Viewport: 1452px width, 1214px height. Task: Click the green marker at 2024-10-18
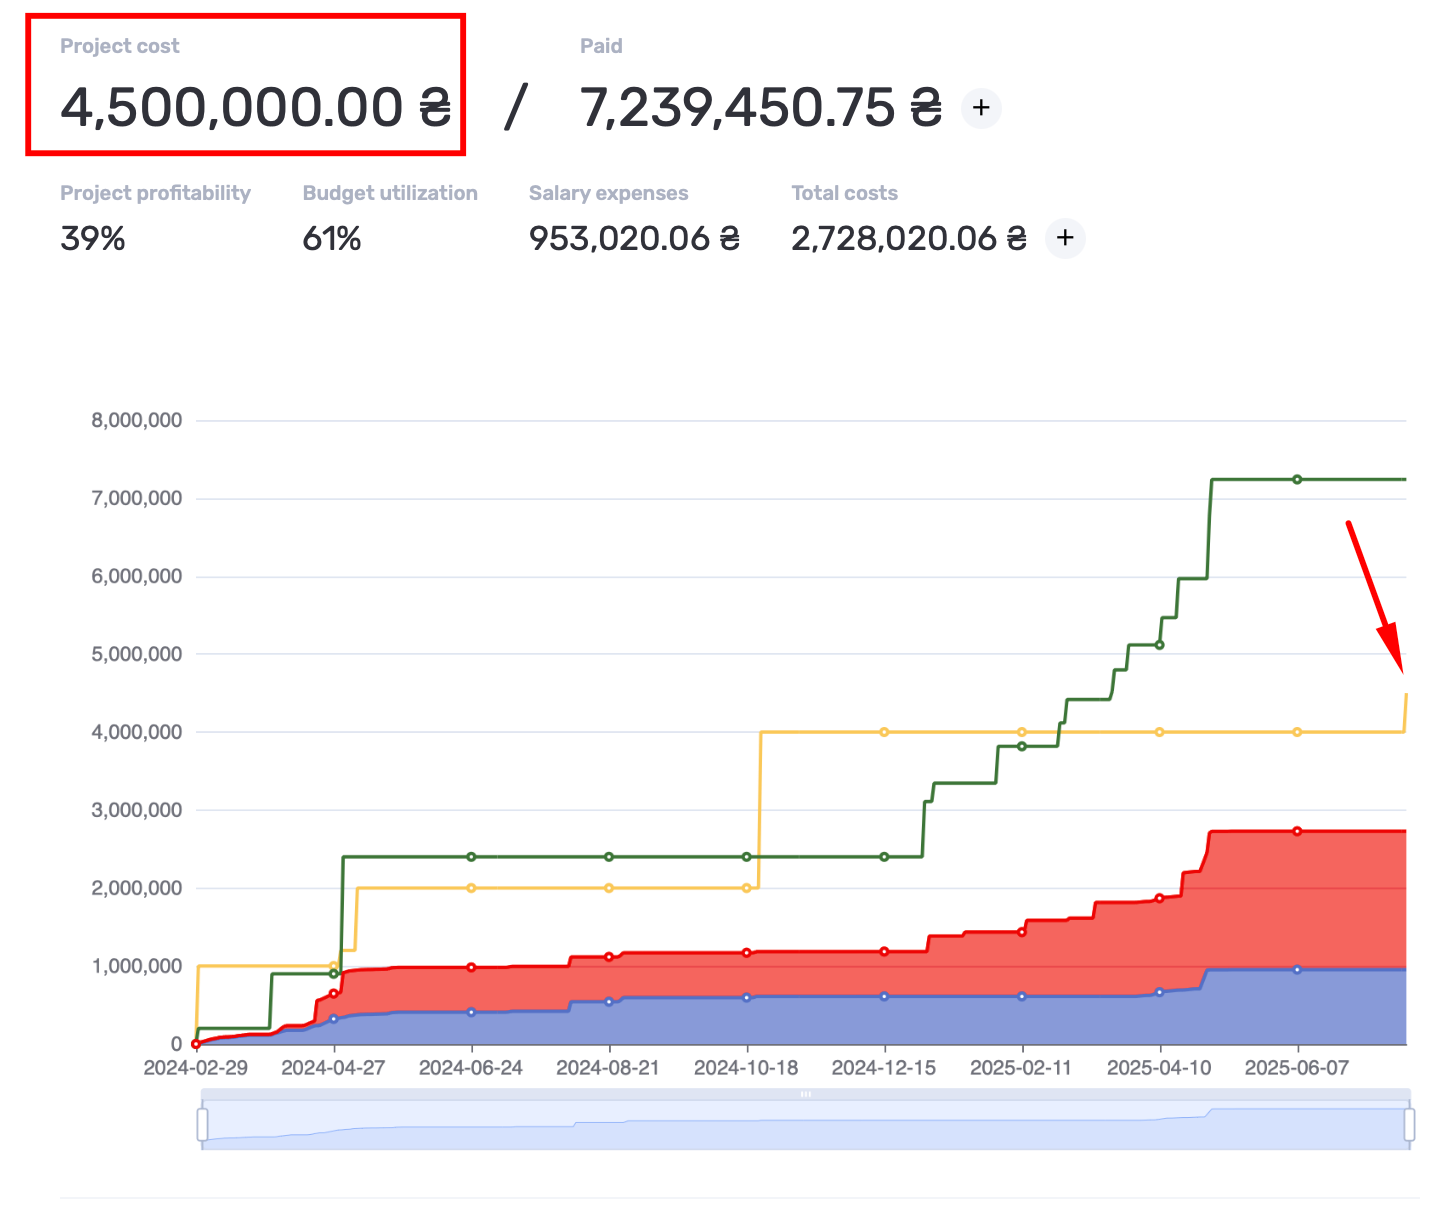[746, 857]
